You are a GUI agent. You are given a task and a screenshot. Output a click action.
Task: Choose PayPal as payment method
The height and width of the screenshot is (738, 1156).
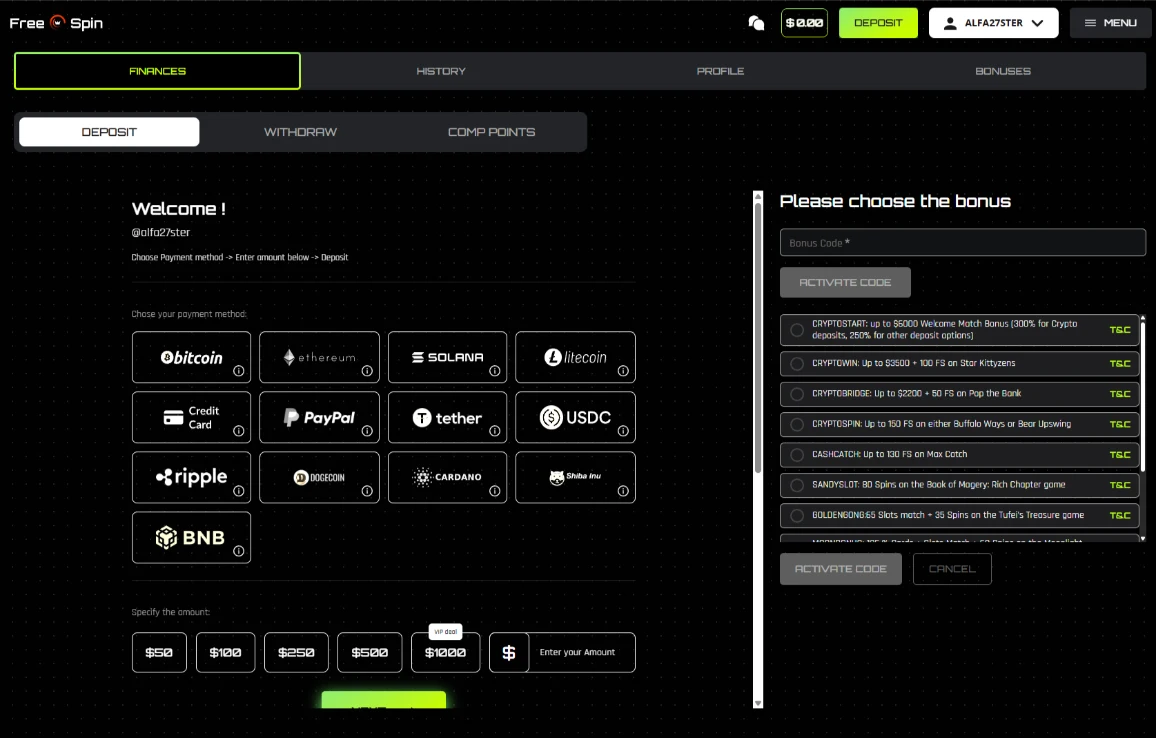point(319,417)
